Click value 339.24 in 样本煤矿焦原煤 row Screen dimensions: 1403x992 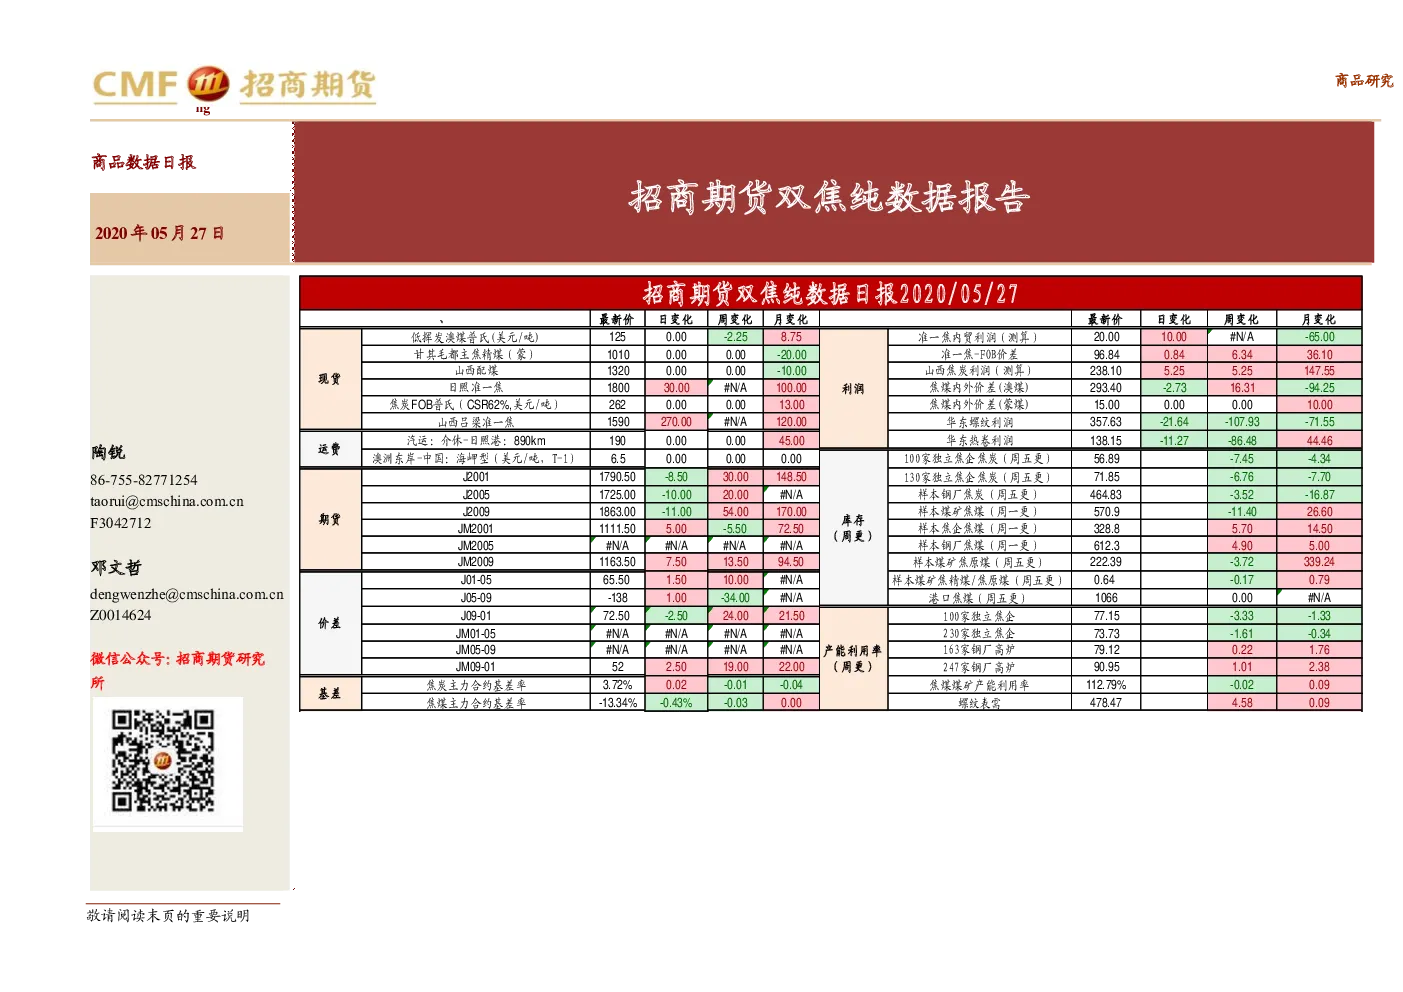(x=1319, y=562)
